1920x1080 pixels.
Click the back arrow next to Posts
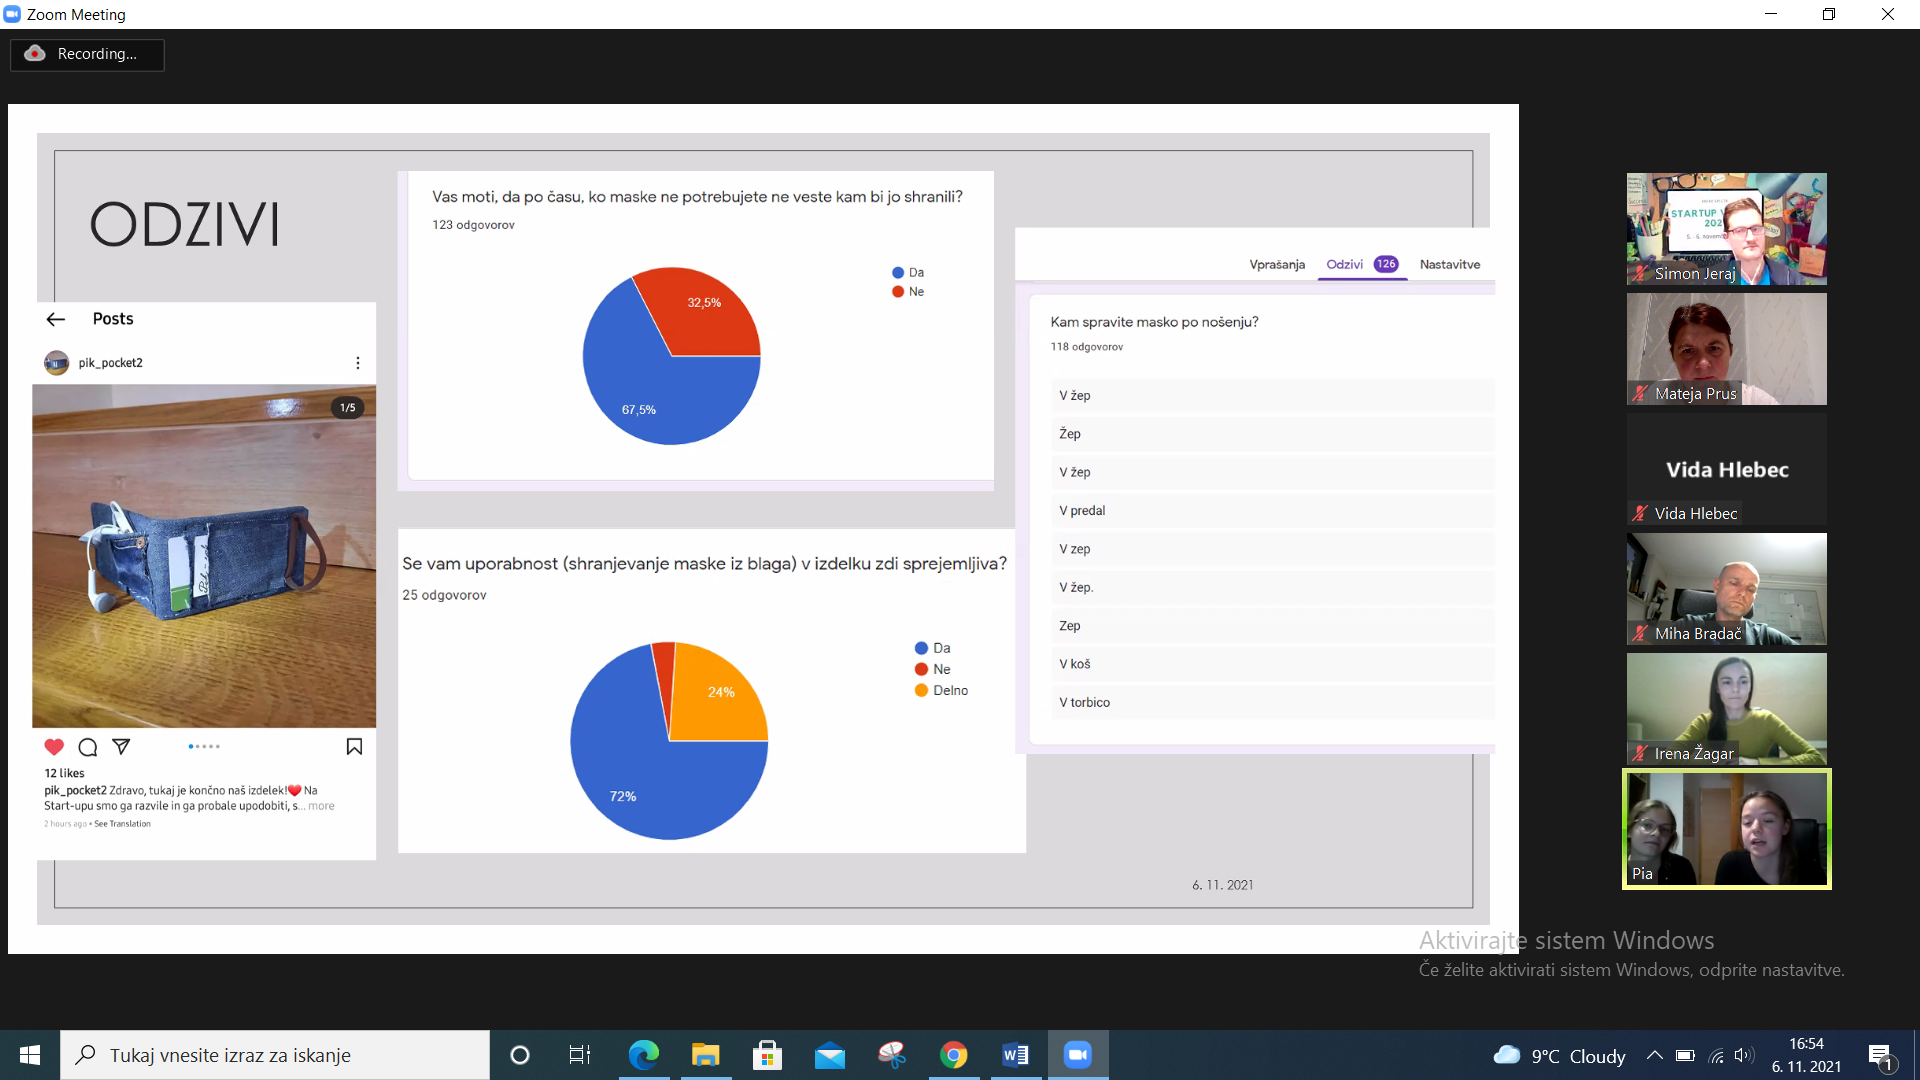56,319
